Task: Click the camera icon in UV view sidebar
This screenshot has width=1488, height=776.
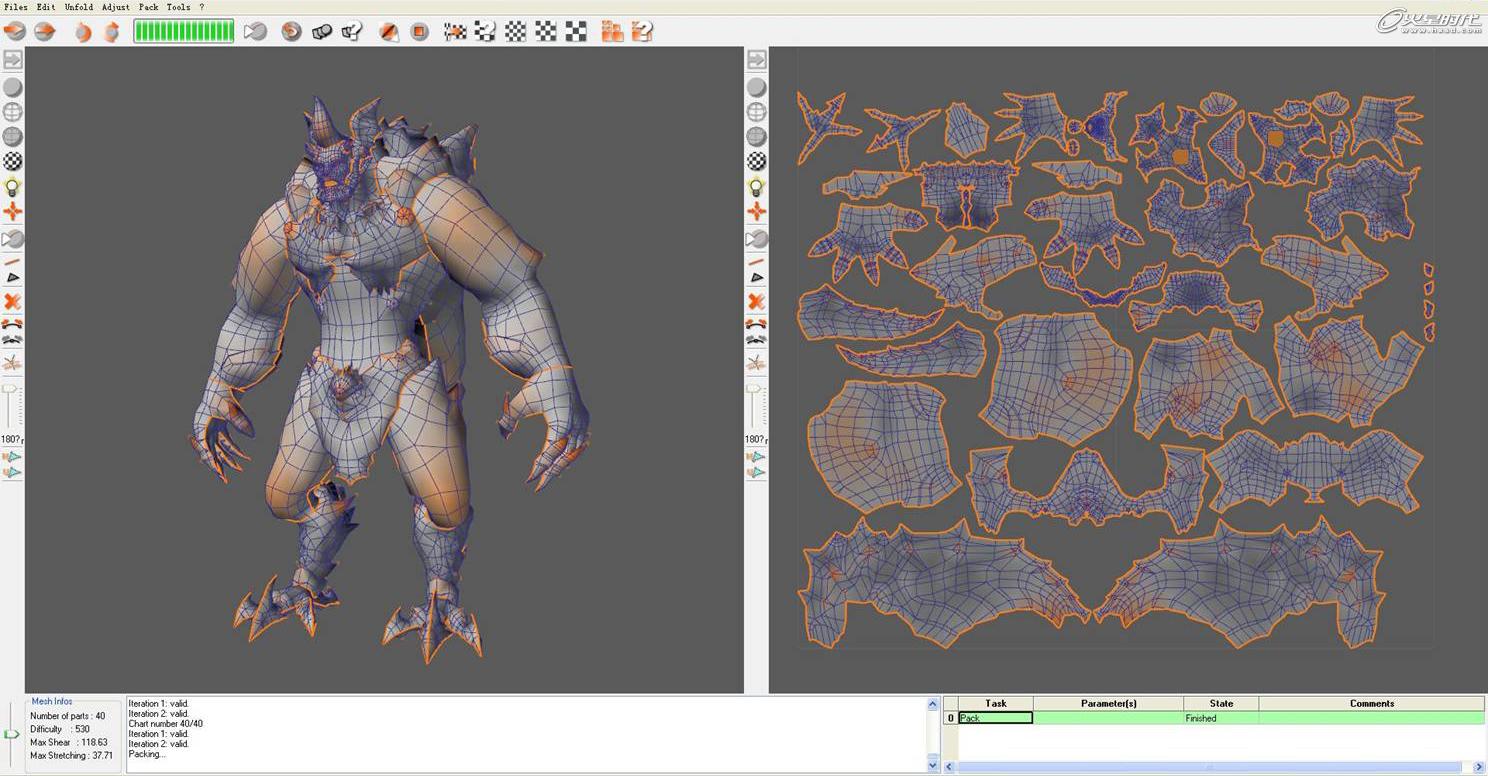Action: coord(757,239)
